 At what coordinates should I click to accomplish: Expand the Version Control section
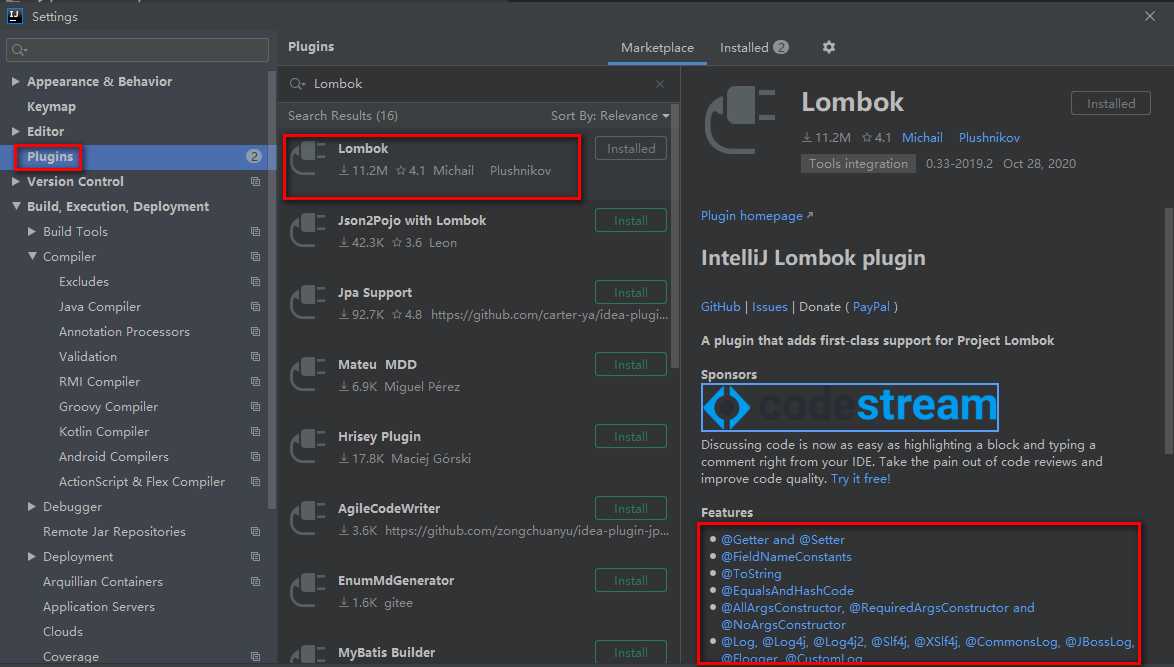click(x=16, y=182)
